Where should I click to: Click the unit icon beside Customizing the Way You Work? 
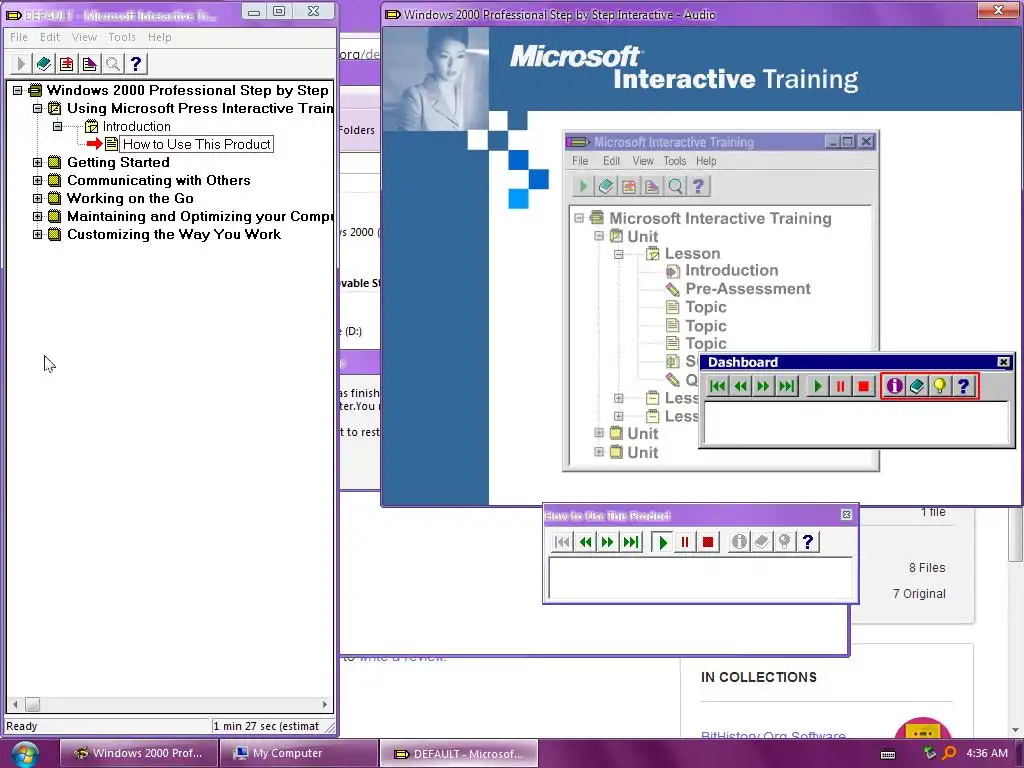click(55, 234)
